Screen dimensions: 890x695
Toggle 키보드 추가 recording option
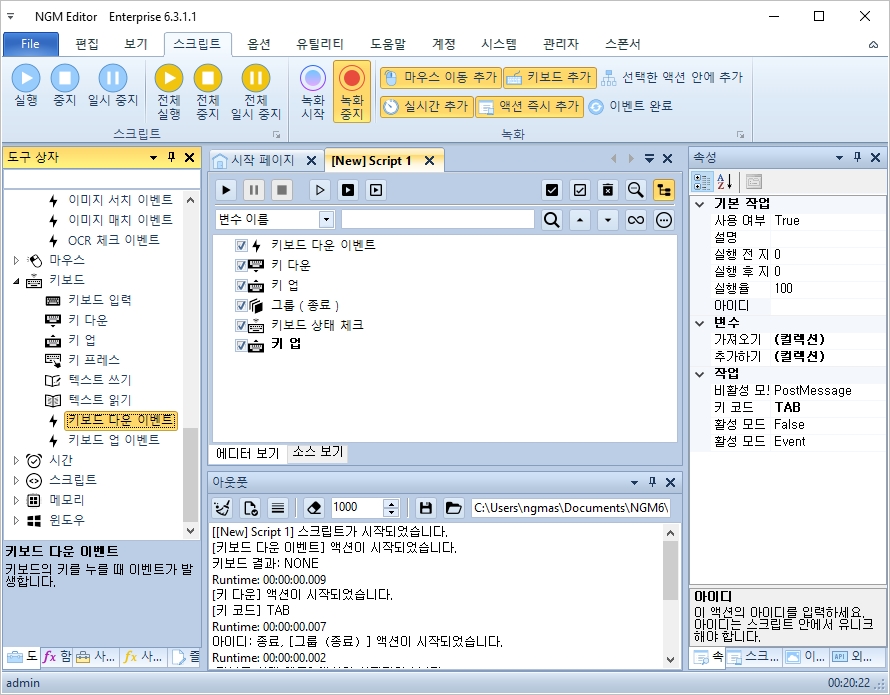pos(550,77)
